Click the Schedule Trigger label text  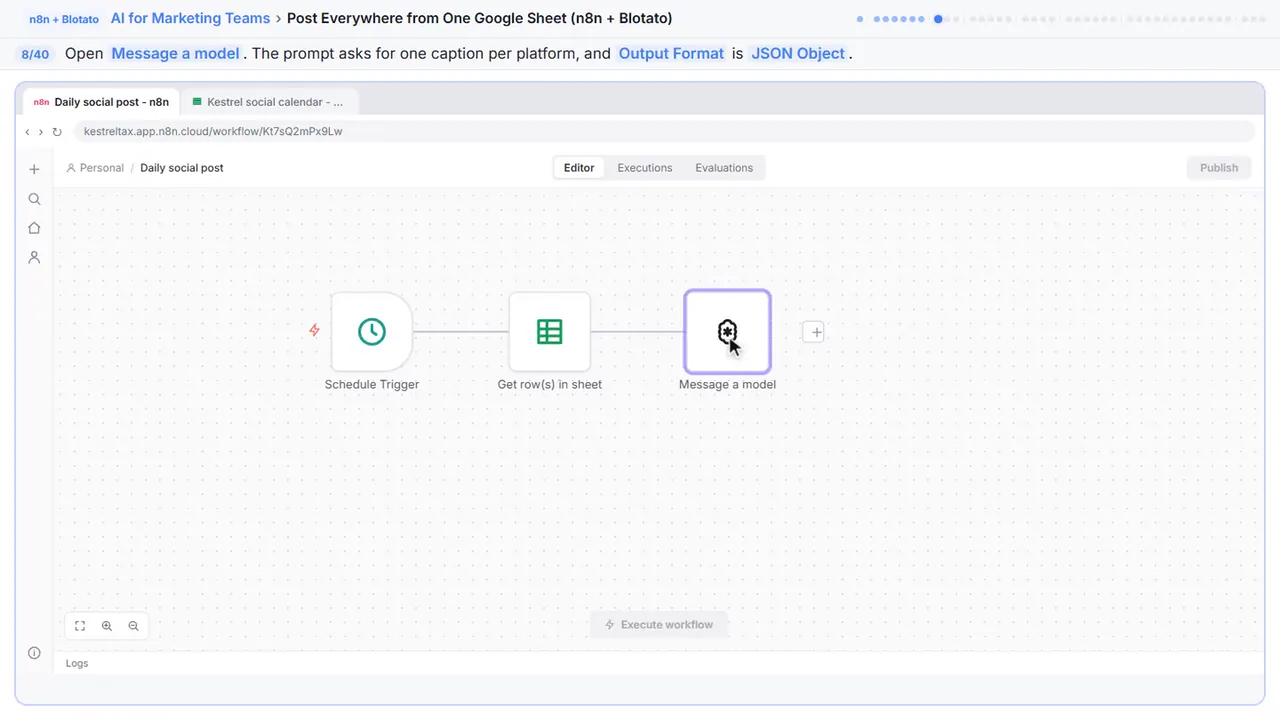372,384
